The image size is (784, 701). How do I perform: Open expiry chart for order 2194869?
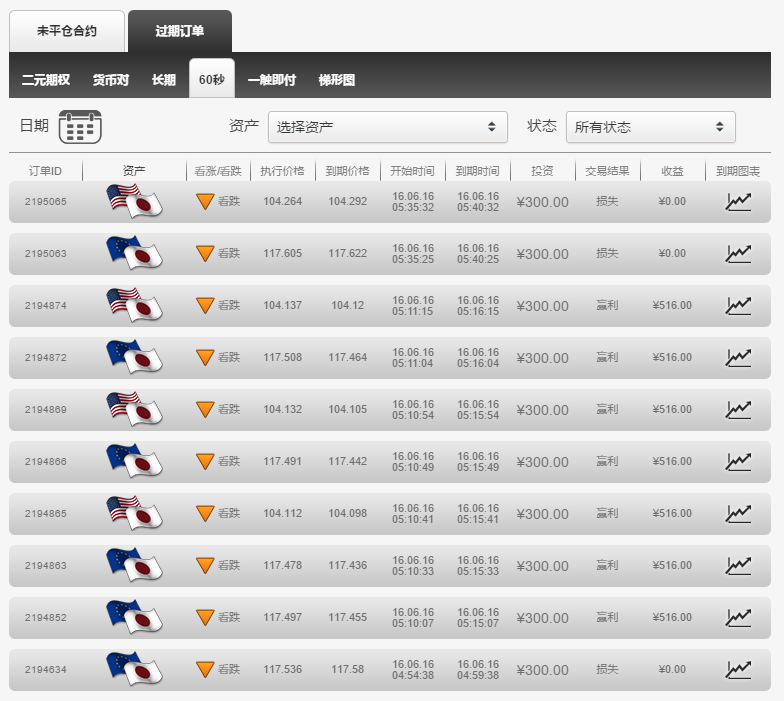pyautogui.click(x=738, y=410)
